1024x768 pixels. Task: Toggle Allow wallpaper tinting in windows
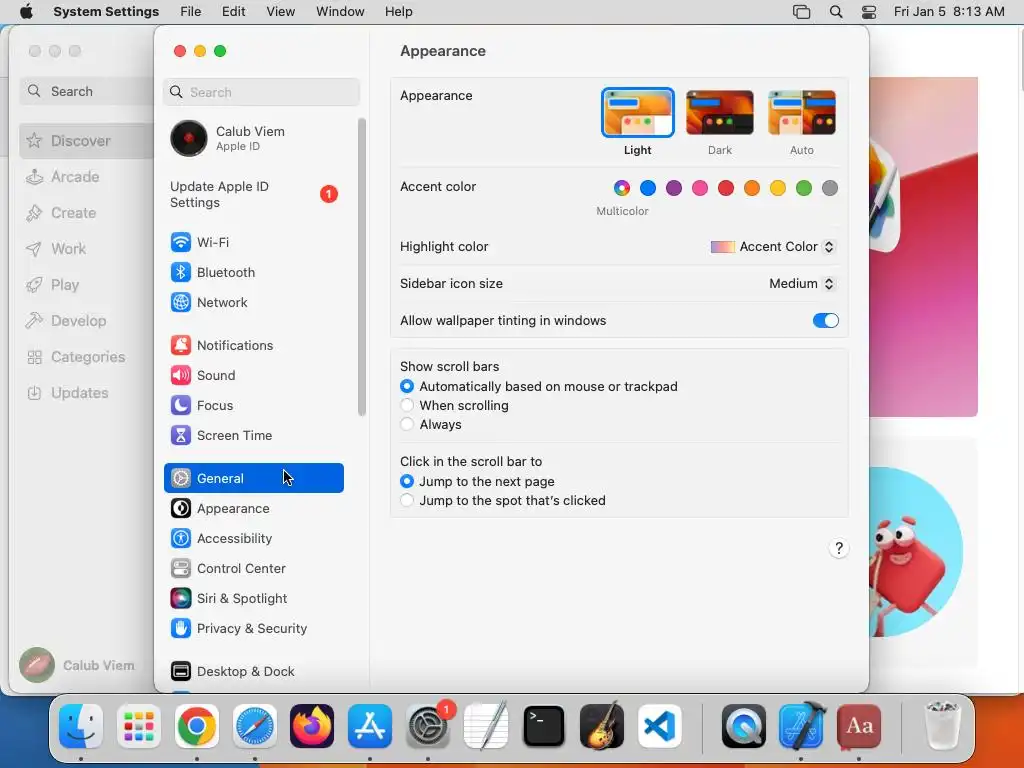click(825, 321)
